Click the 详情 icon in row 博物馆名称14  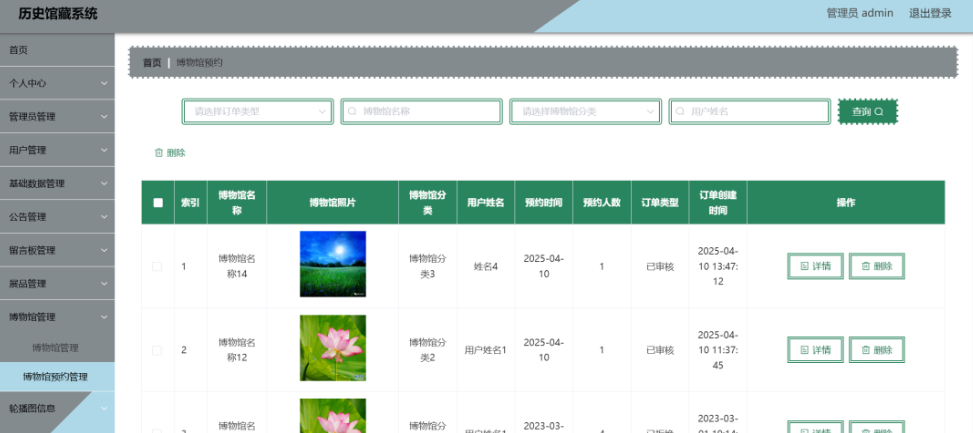[x=804, y=266]
